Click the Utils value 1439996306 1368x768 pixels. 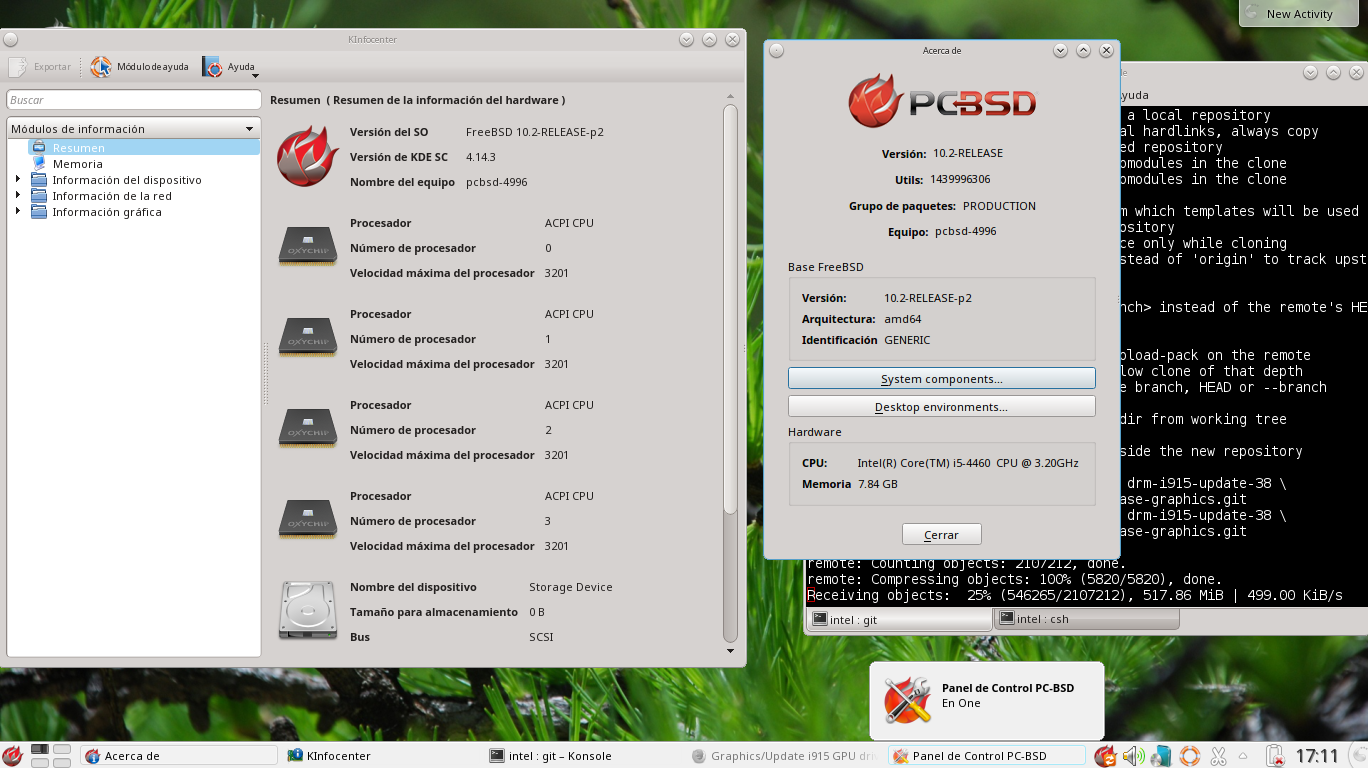tap(961, 180)
